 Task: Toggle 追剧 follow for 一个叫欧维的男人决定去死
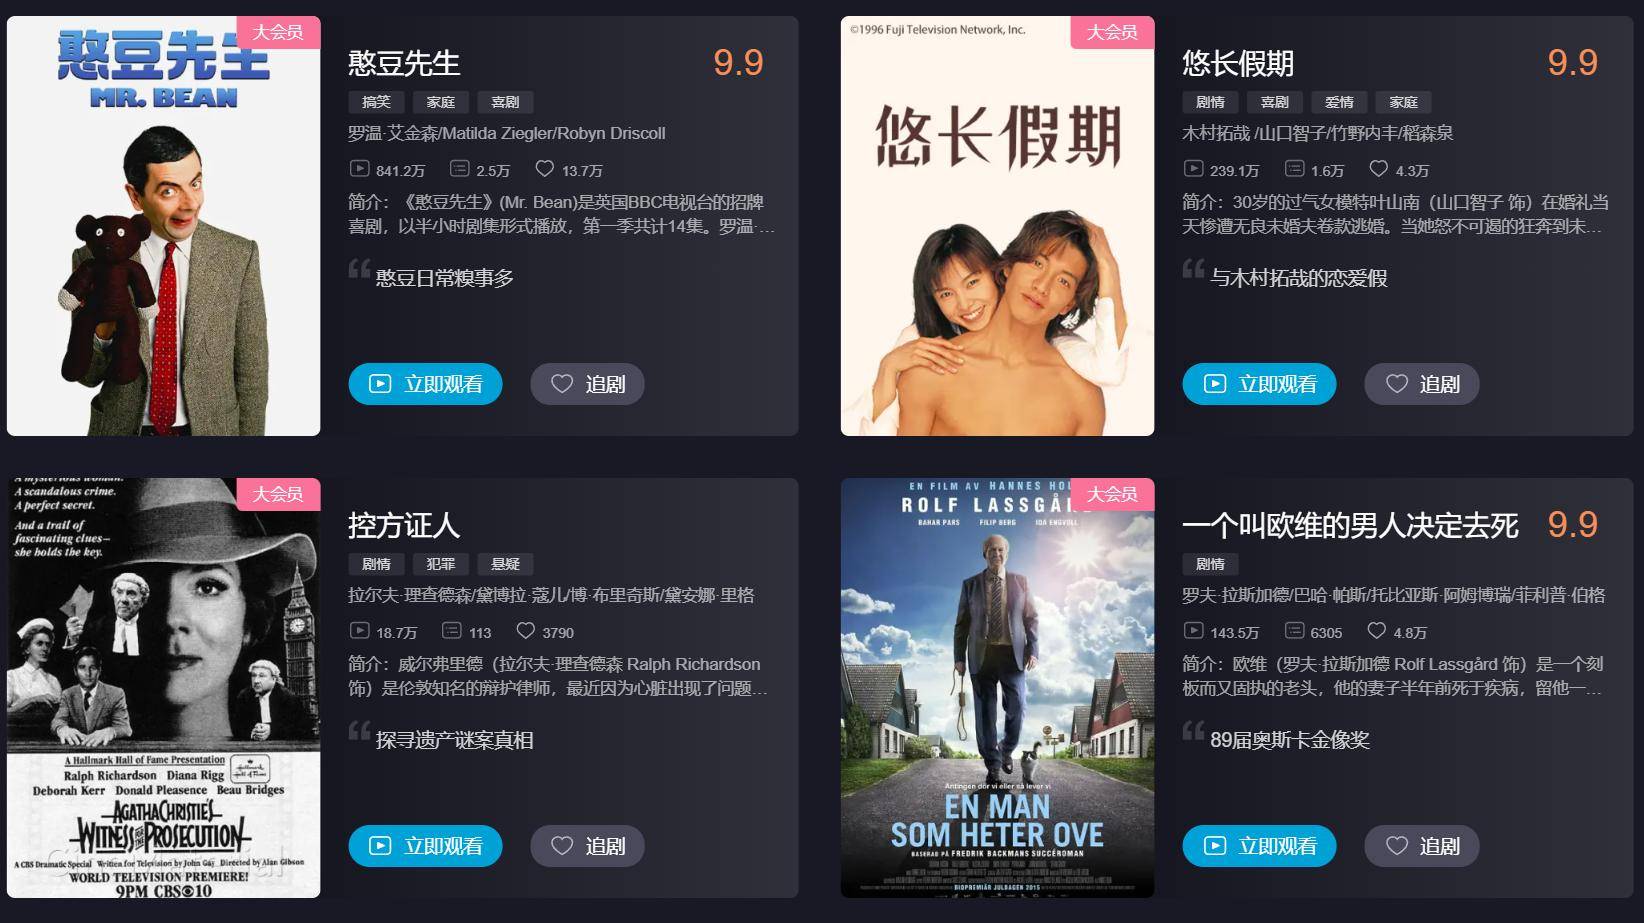click(x=1421, y=846)
